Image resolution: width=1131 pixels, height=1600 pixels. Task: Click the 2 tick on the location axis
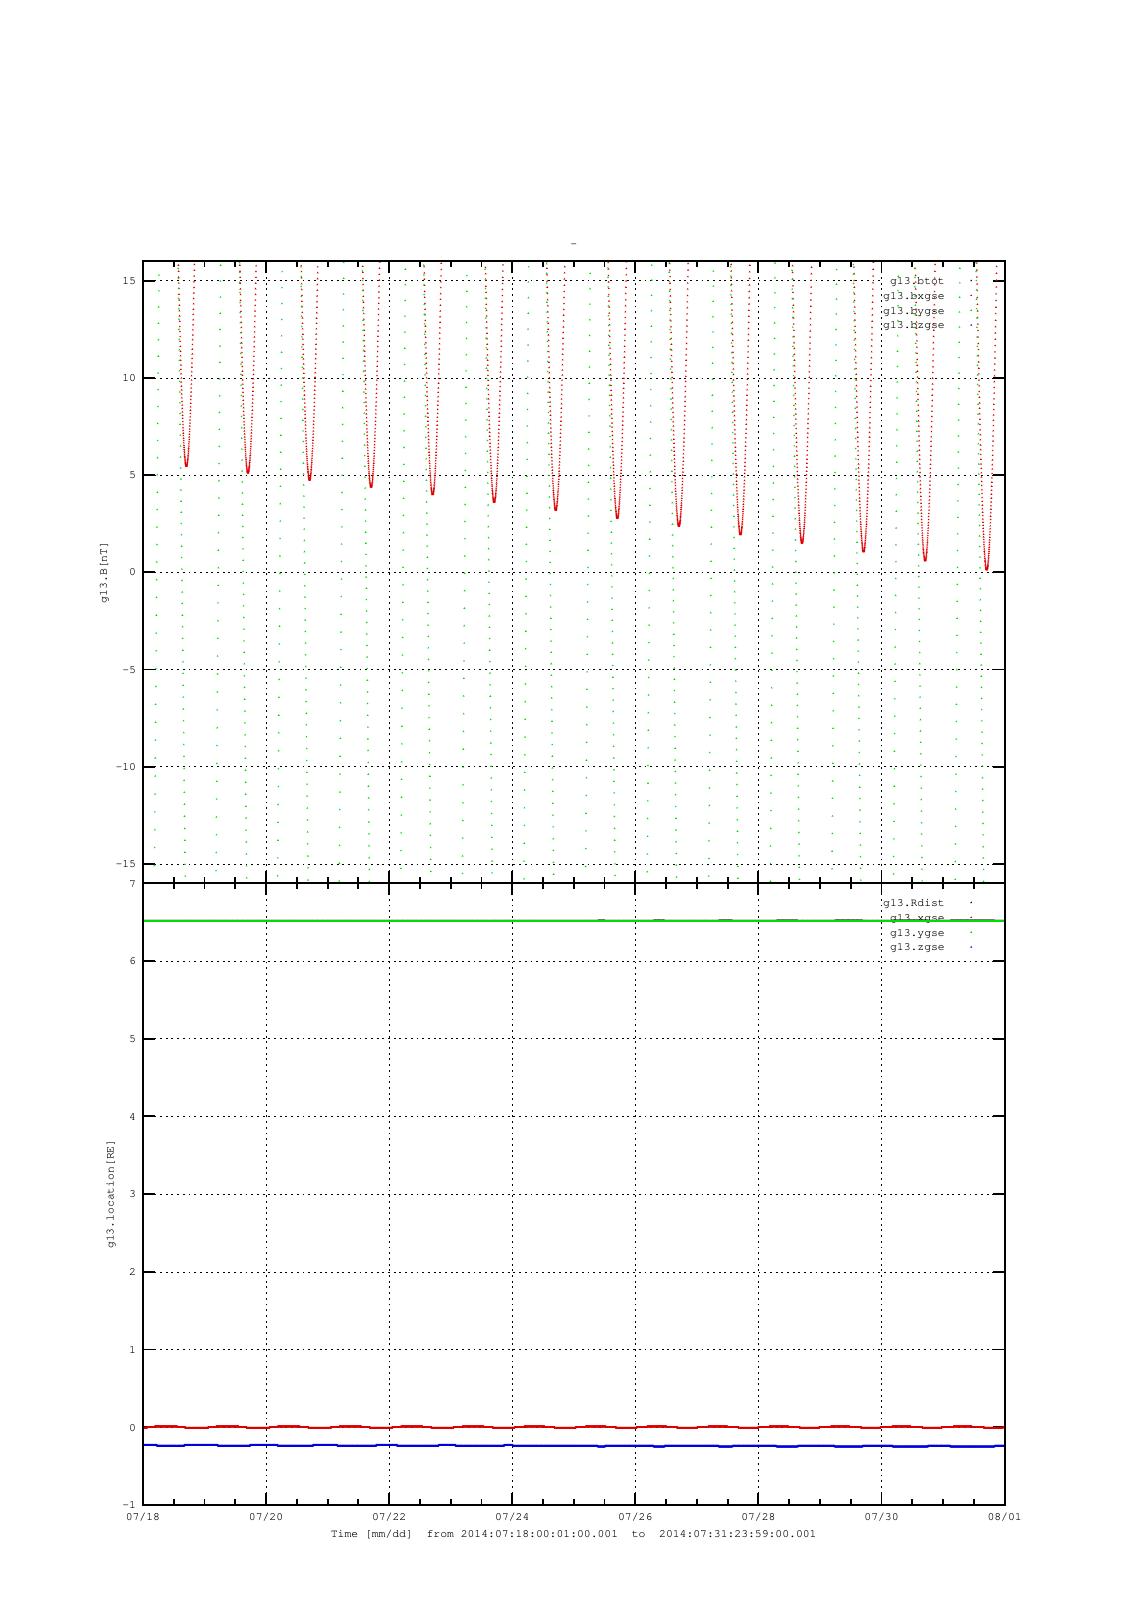click(x=132, y=1272)
